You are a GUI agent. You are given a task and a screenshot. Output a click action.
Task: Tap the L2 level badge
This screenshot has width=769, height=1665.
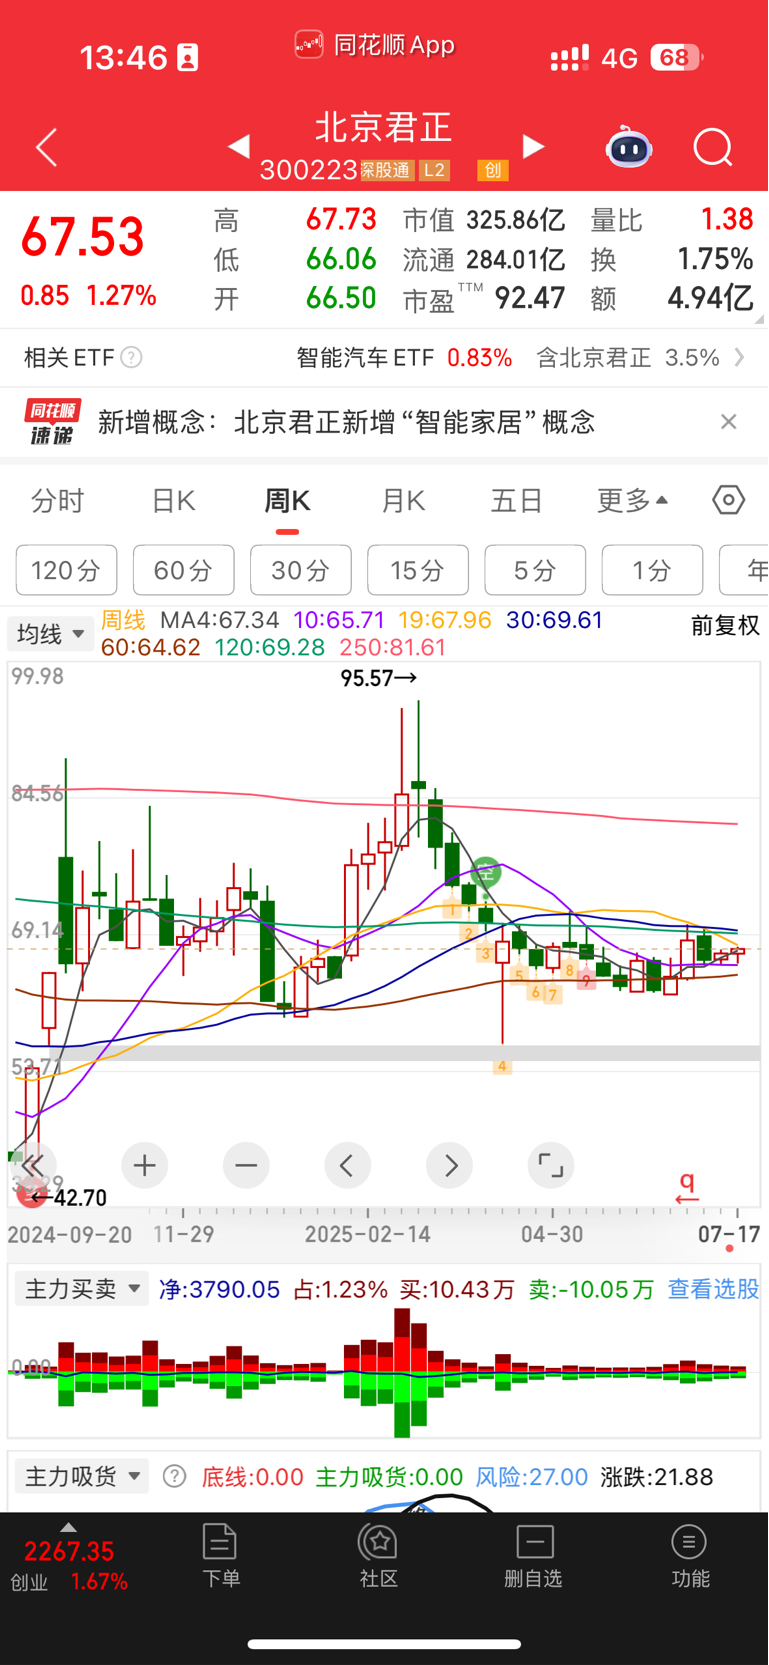click(434, 170)
